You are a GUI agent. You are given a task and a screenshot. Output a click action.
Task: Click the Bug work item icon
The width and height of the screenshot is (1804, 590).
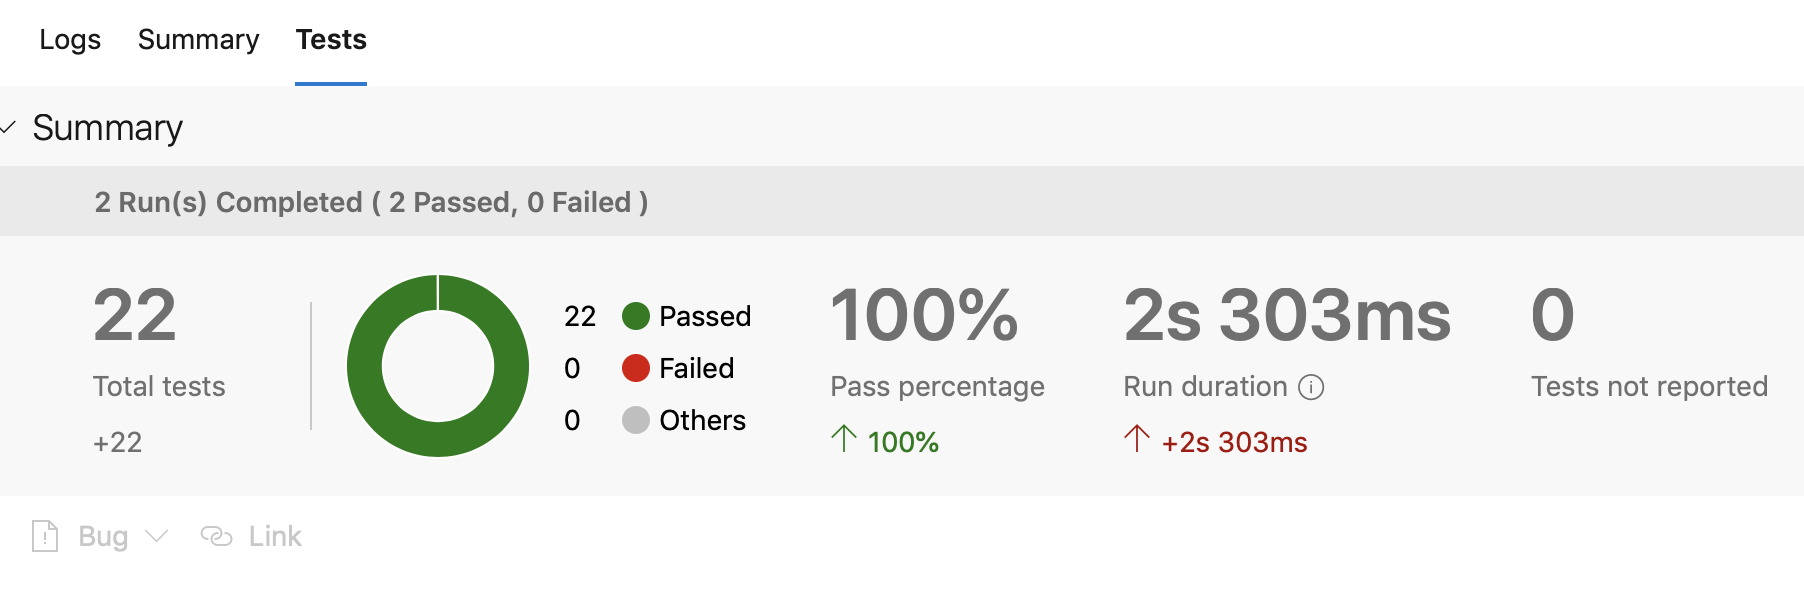coord(43,536)
